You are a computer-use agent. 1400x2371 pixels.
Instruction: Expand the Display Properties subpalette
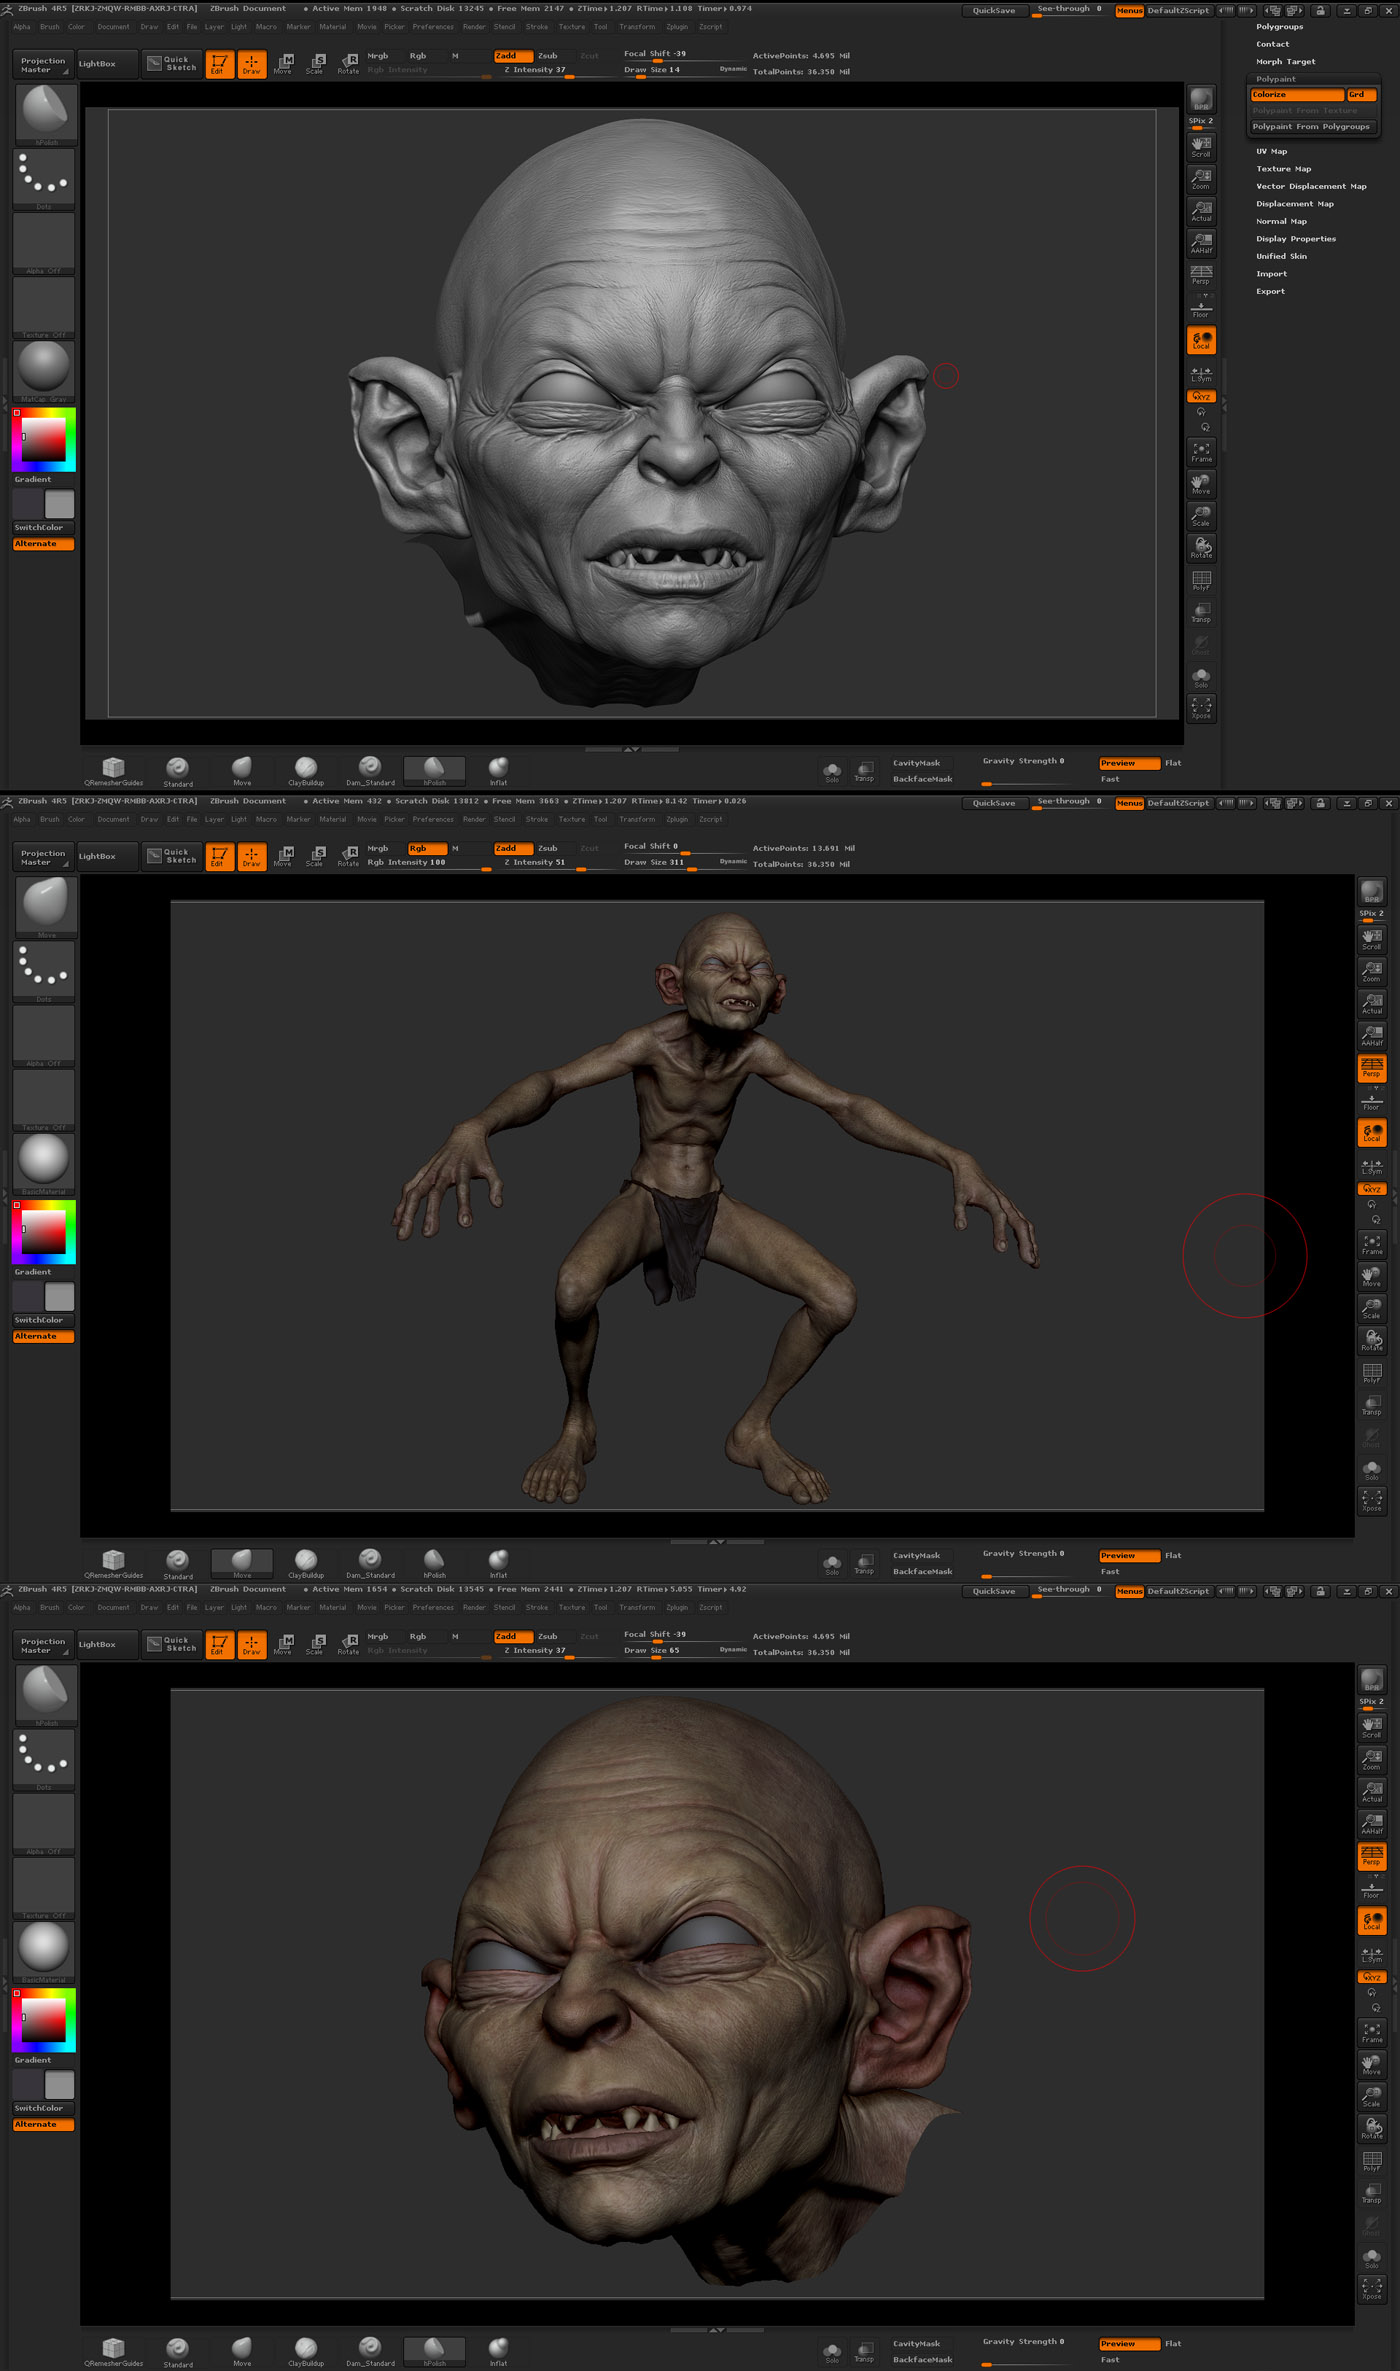[1296, 239]
